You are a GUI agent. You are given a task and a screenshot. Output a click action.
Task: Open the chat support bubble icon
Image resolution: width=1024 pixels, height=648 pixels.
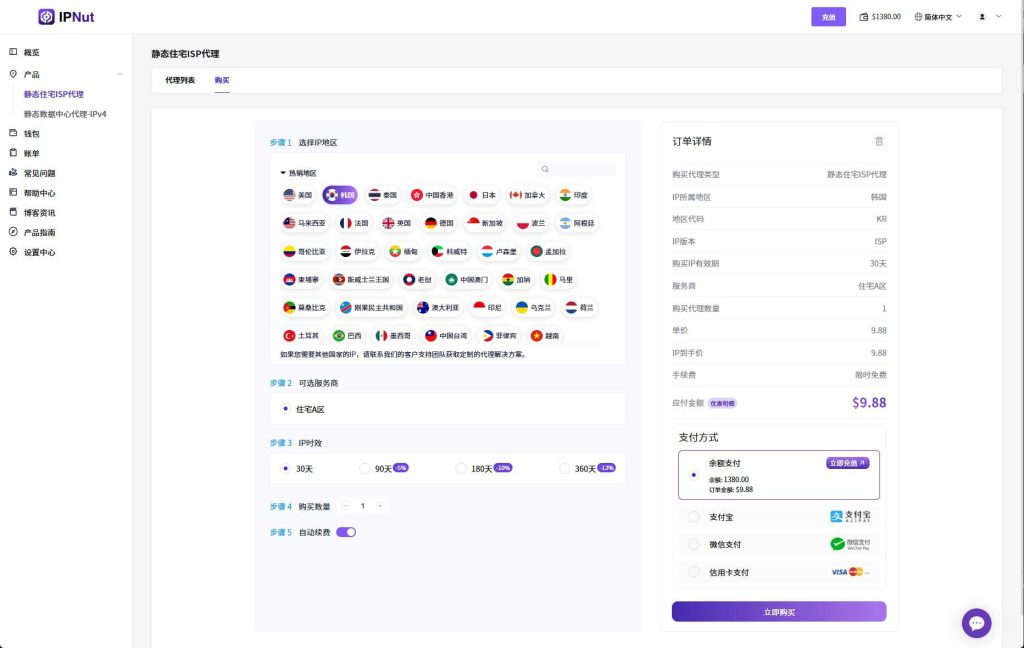(x=976, y=623)
